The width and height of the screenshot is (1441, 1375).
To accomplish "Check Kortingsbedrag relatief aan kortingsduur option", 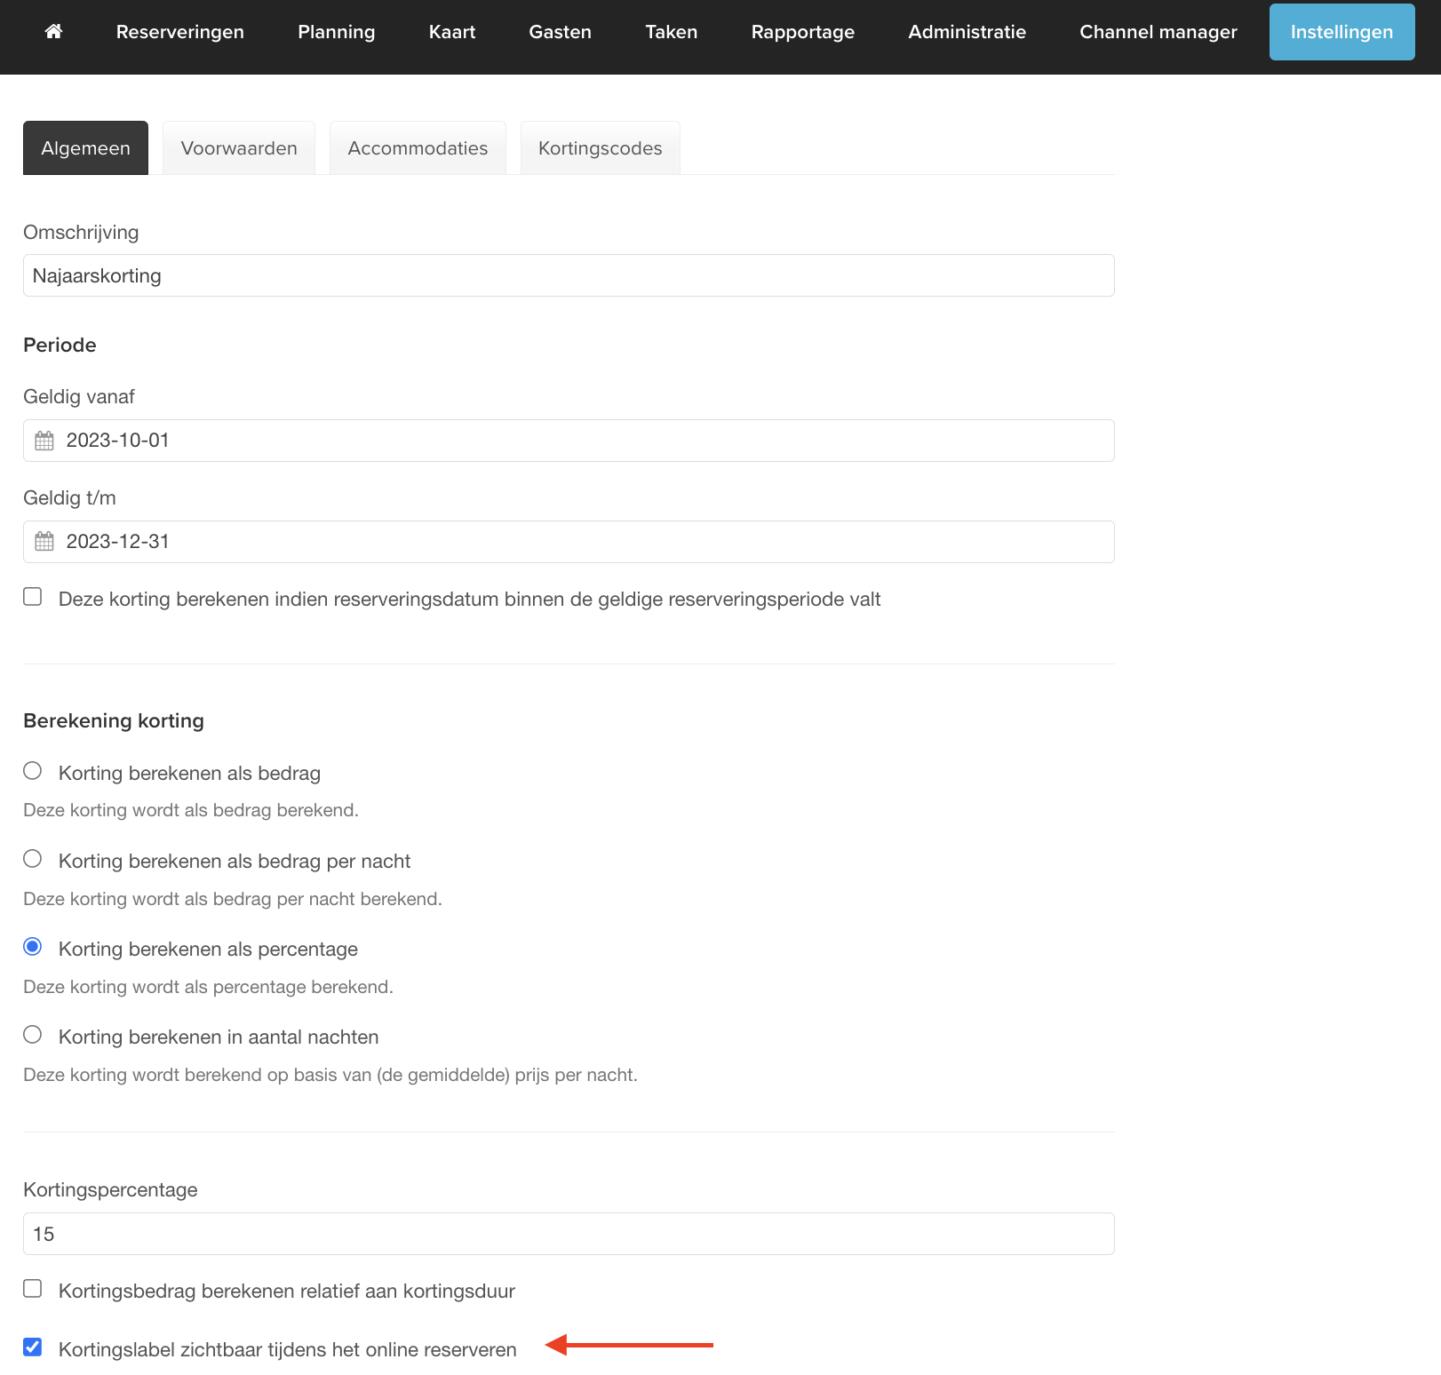I will point(33,1289).
